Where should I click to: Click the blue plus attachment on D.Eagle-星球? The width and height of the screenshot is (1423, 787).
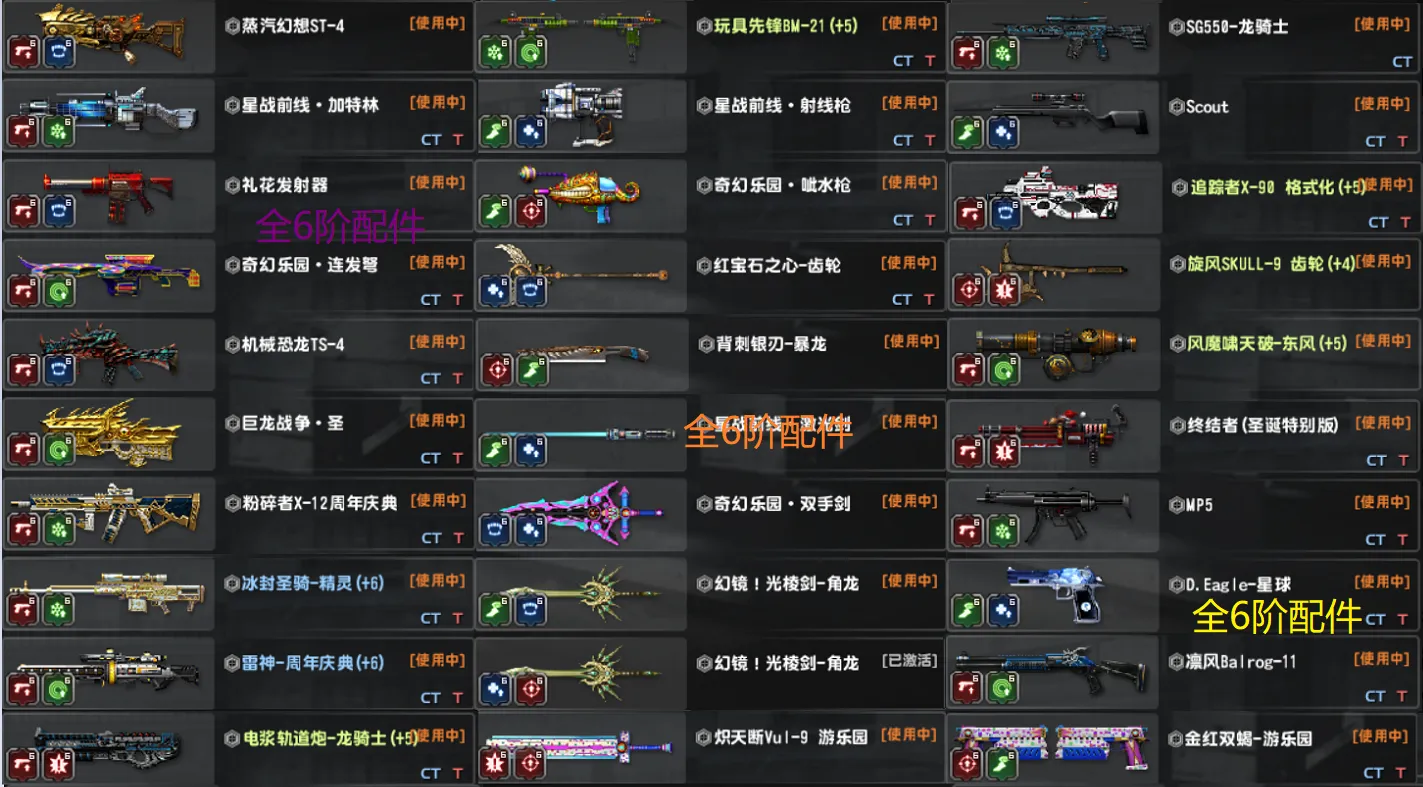point(1003,610)
